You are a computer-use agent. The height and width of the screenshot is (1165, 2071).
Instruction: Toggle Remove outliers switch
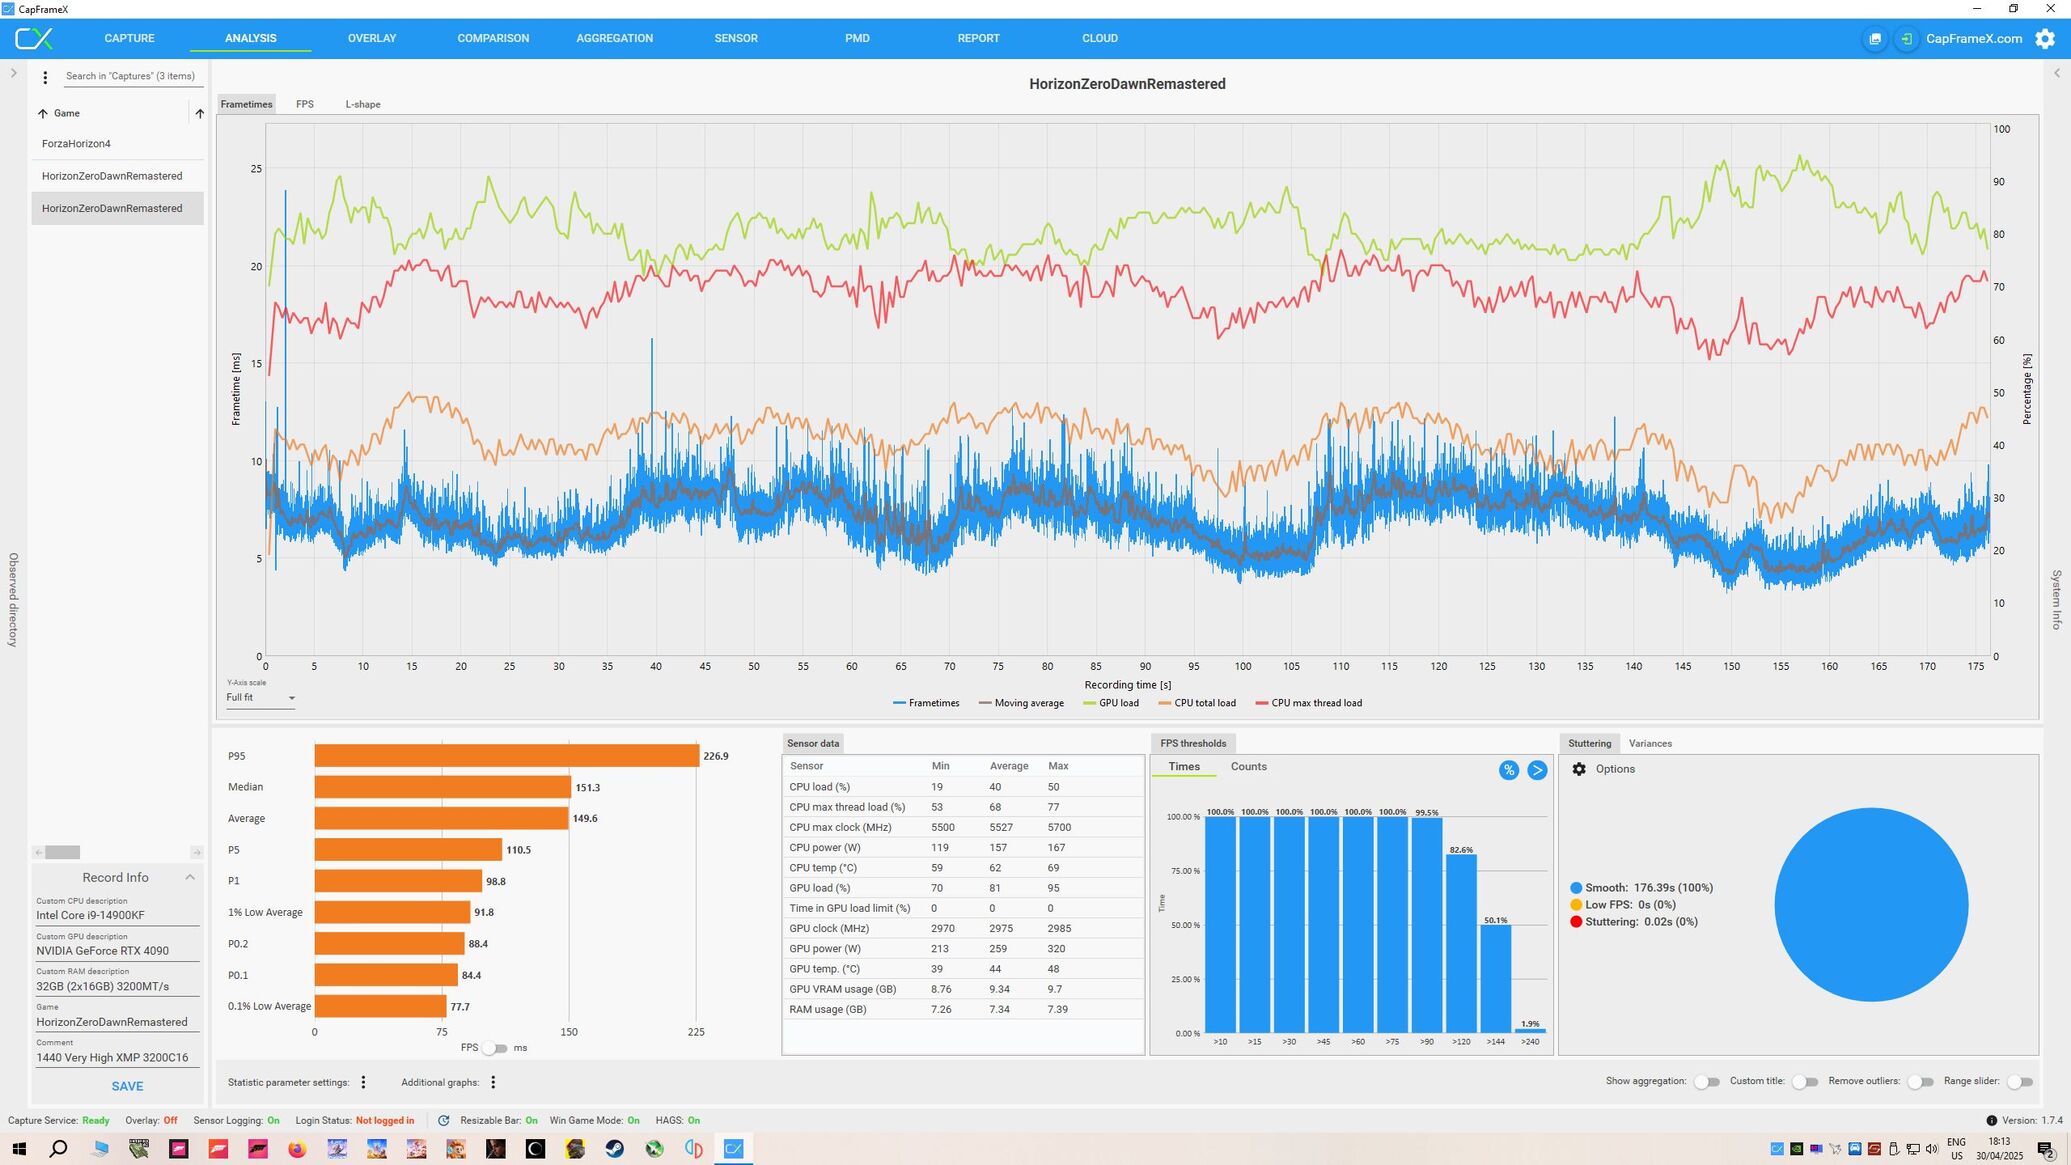pos(1920,1082)
